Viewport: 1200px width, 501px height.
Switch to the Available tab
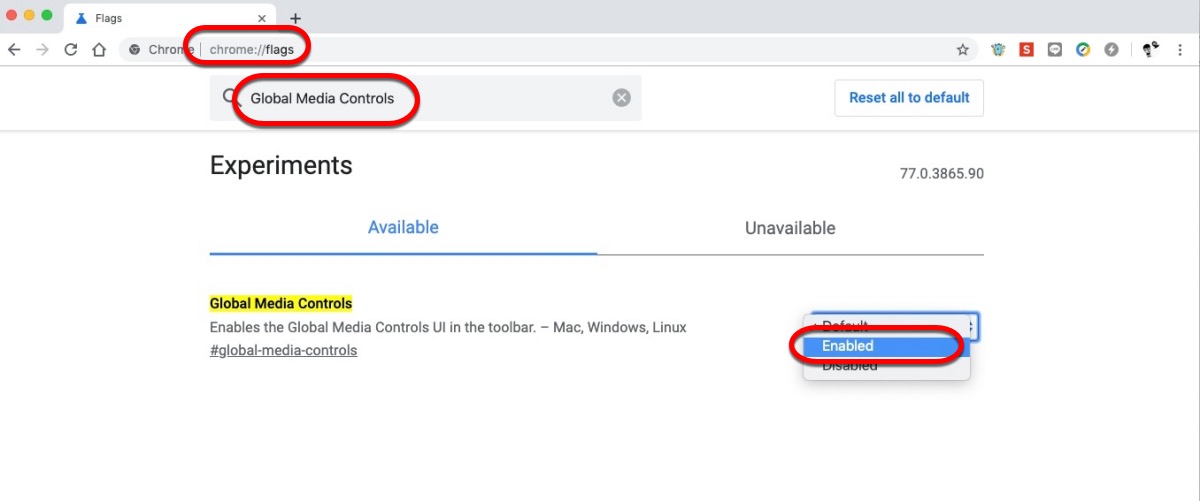(x=403, y=228)
